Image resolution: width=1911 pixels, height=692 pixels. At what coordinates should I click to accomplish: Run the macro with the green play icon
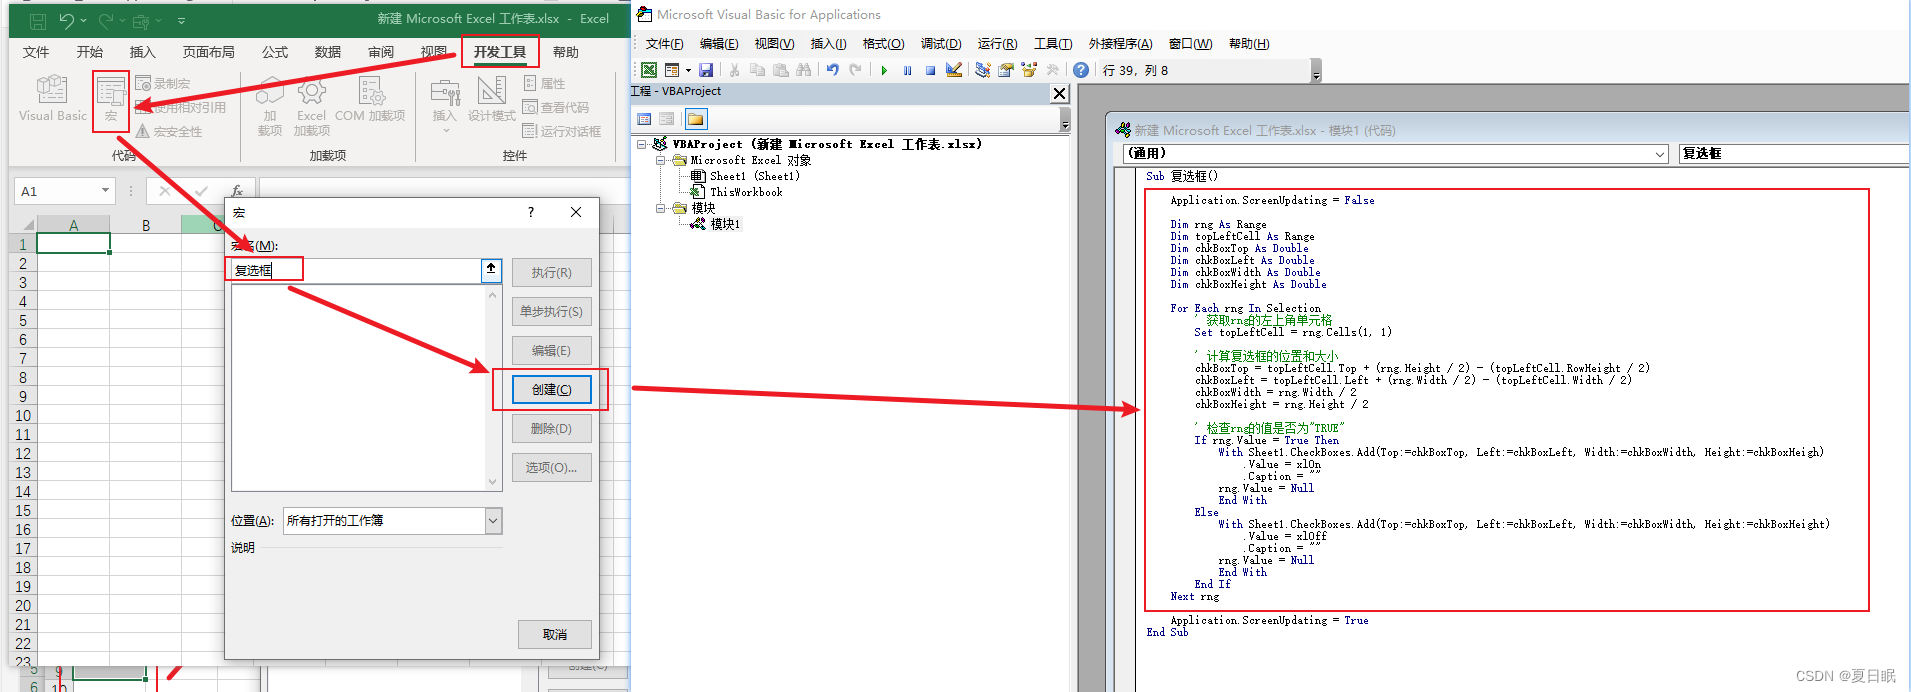point(884,70)
